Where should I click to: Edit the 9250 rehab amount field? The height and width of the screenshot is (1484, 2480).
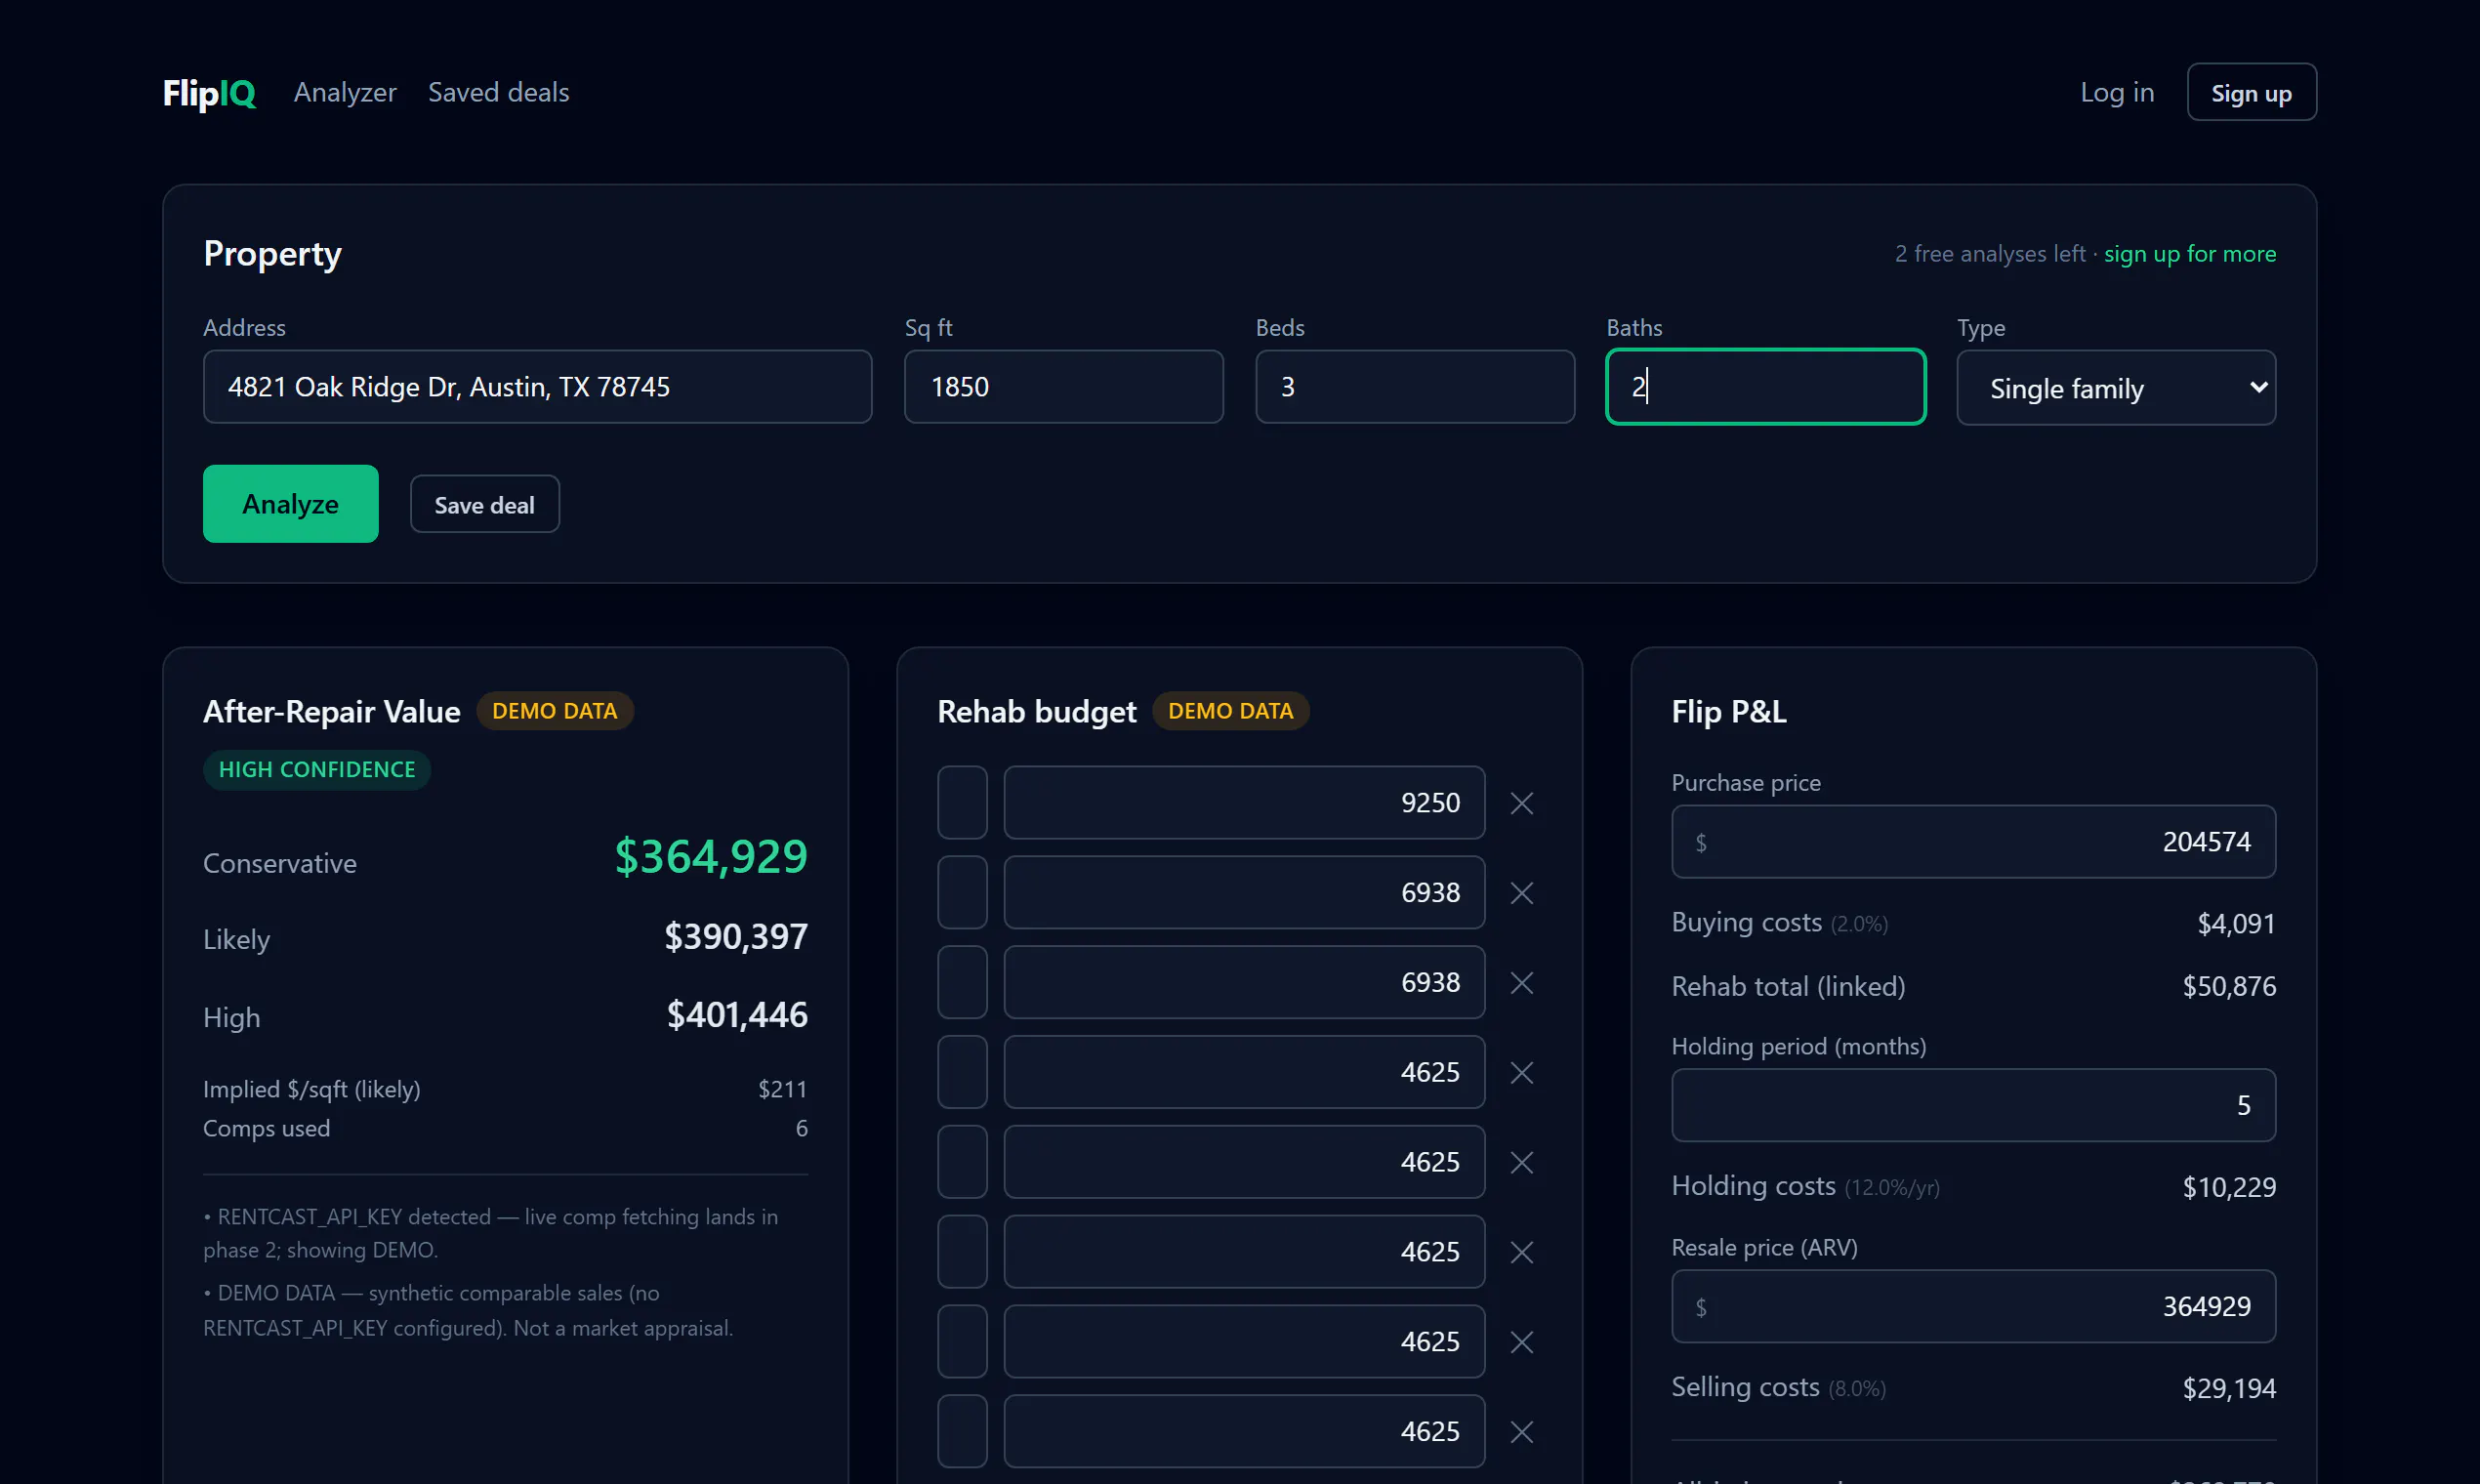1244,803
